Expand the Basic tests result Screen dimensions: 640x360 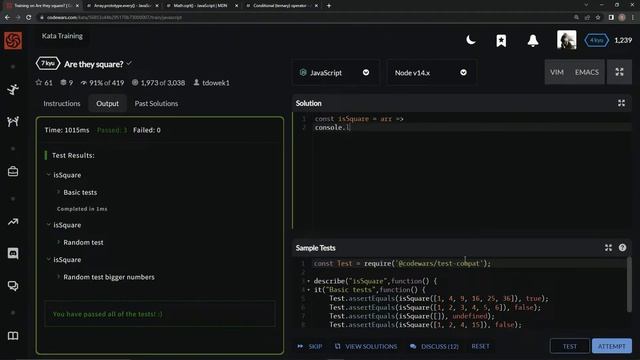pos(58,192)
